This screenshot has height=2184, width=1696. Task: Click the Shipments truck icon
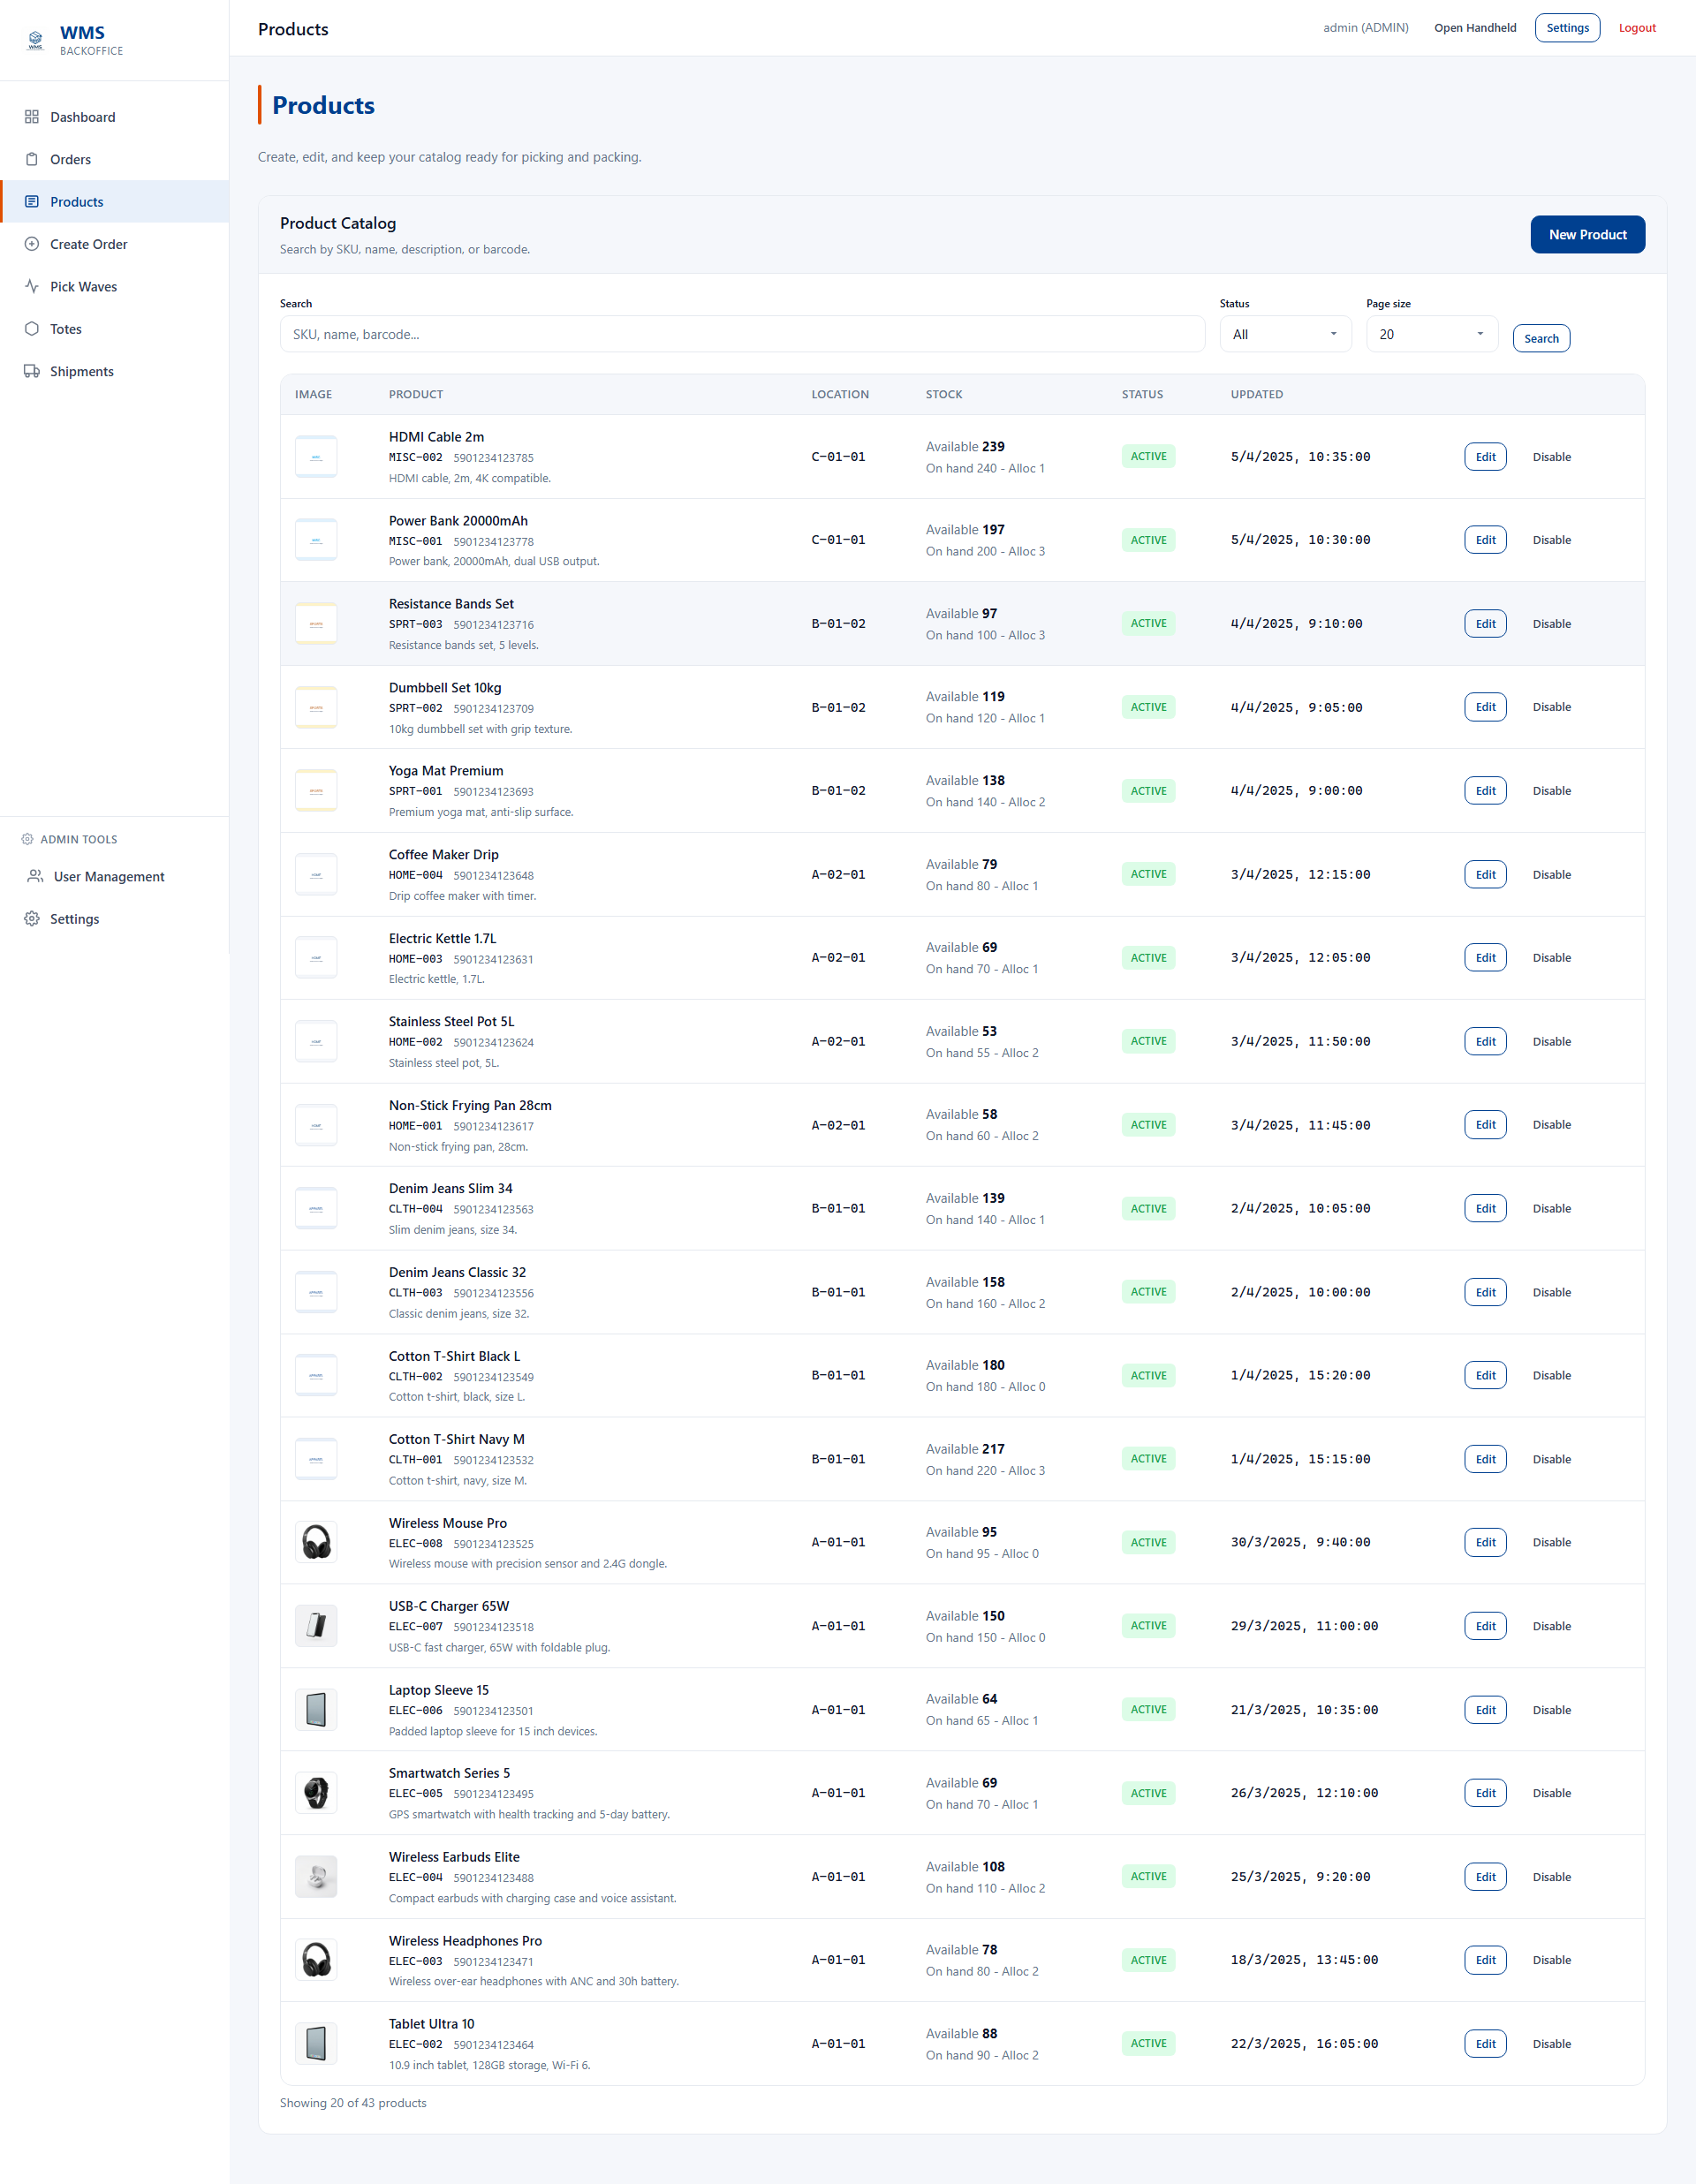[33, 371]
